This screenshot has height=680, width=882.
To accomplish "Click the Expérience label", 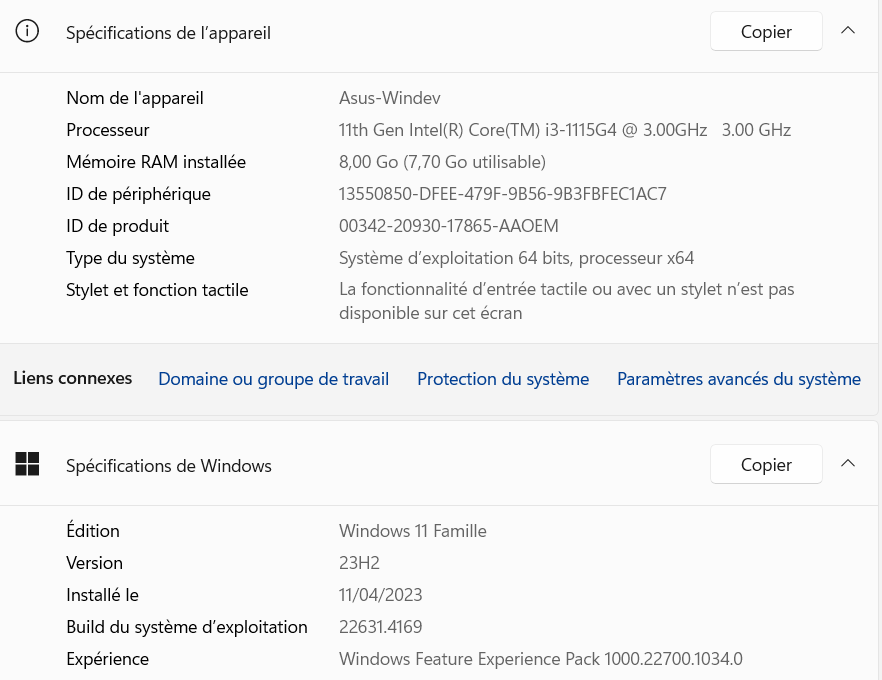I will [x=107, y=659].
